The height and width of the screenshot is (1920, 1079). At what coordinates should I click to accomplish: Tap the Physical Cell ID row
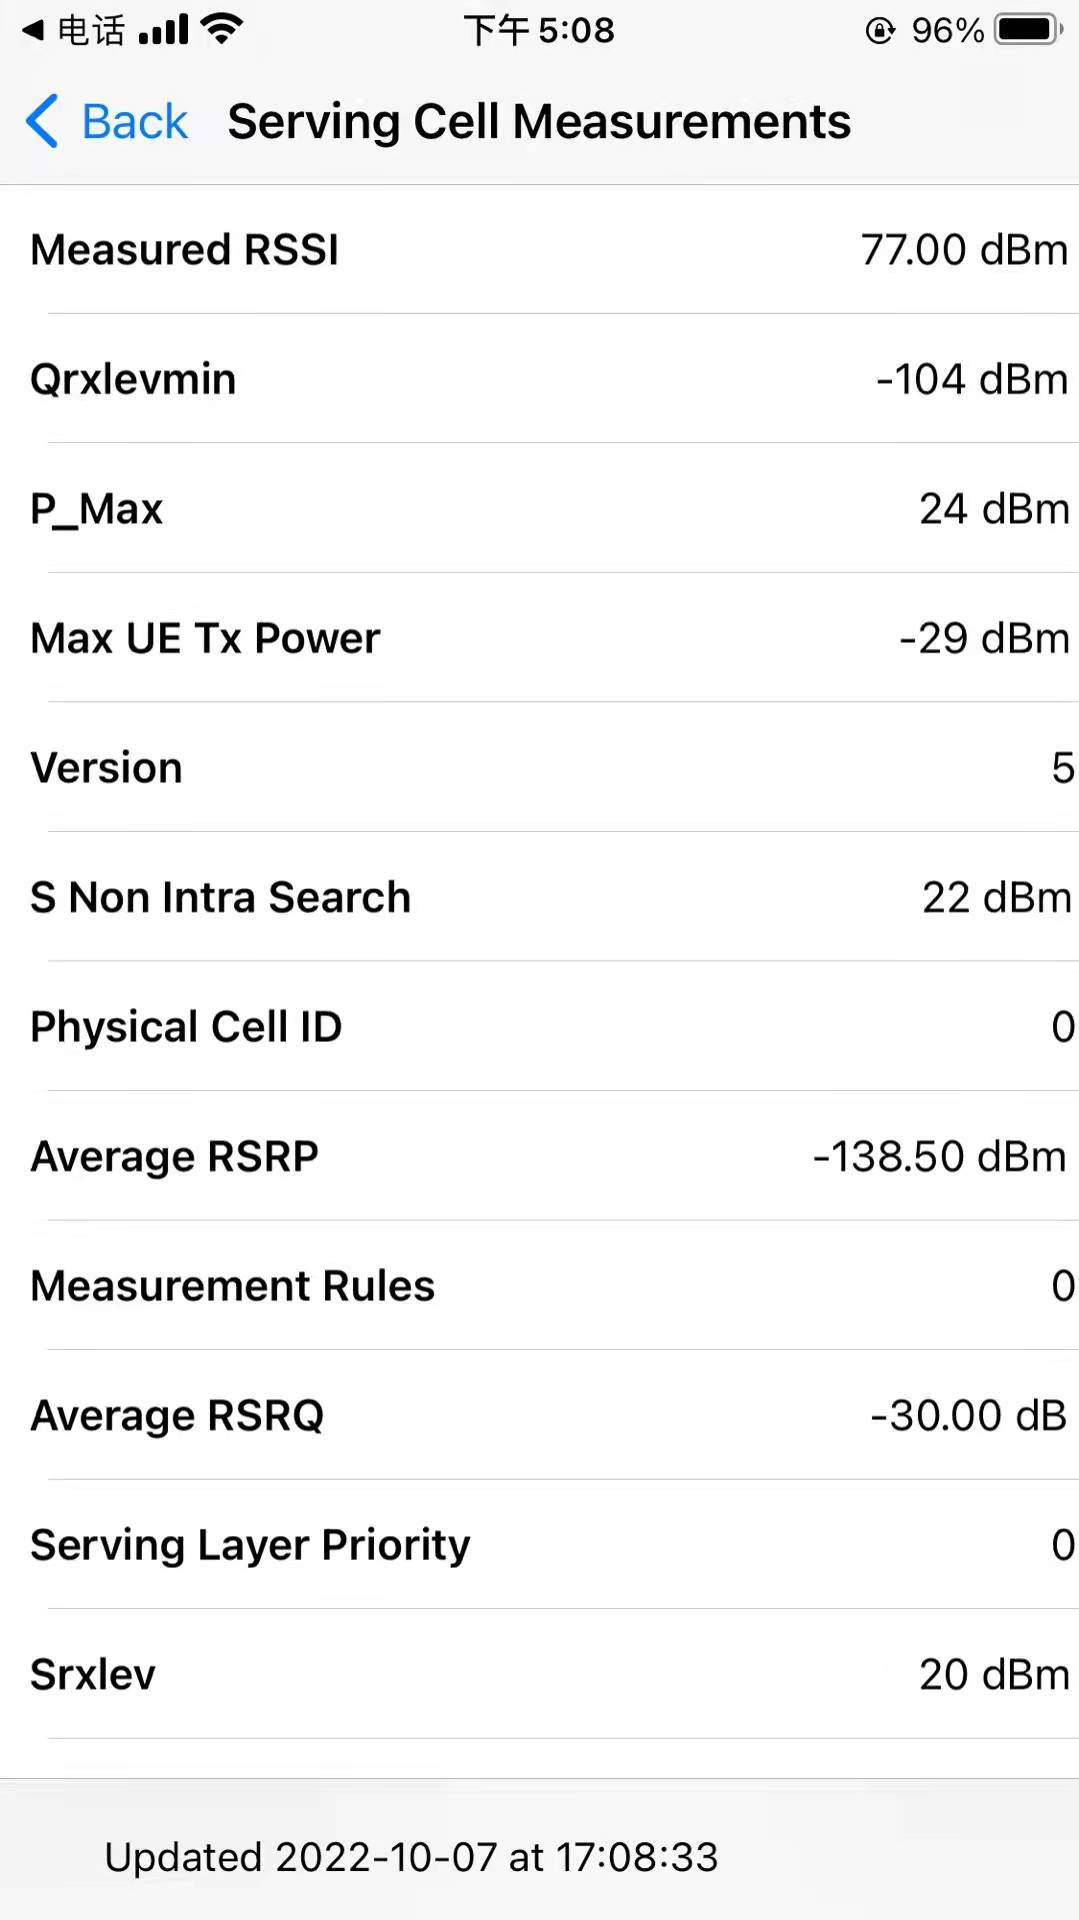[540, 1027]
